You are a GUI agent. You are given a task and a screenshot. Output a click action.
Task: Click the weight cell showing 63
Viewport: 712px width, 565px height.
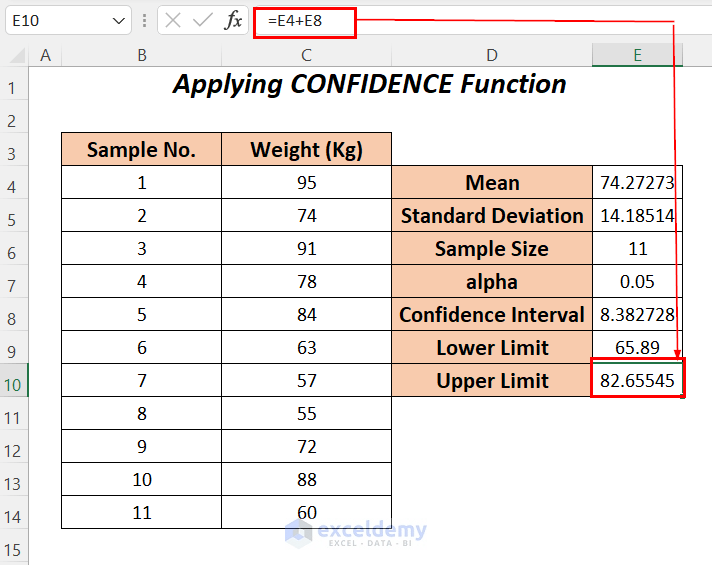coord(307,347)
